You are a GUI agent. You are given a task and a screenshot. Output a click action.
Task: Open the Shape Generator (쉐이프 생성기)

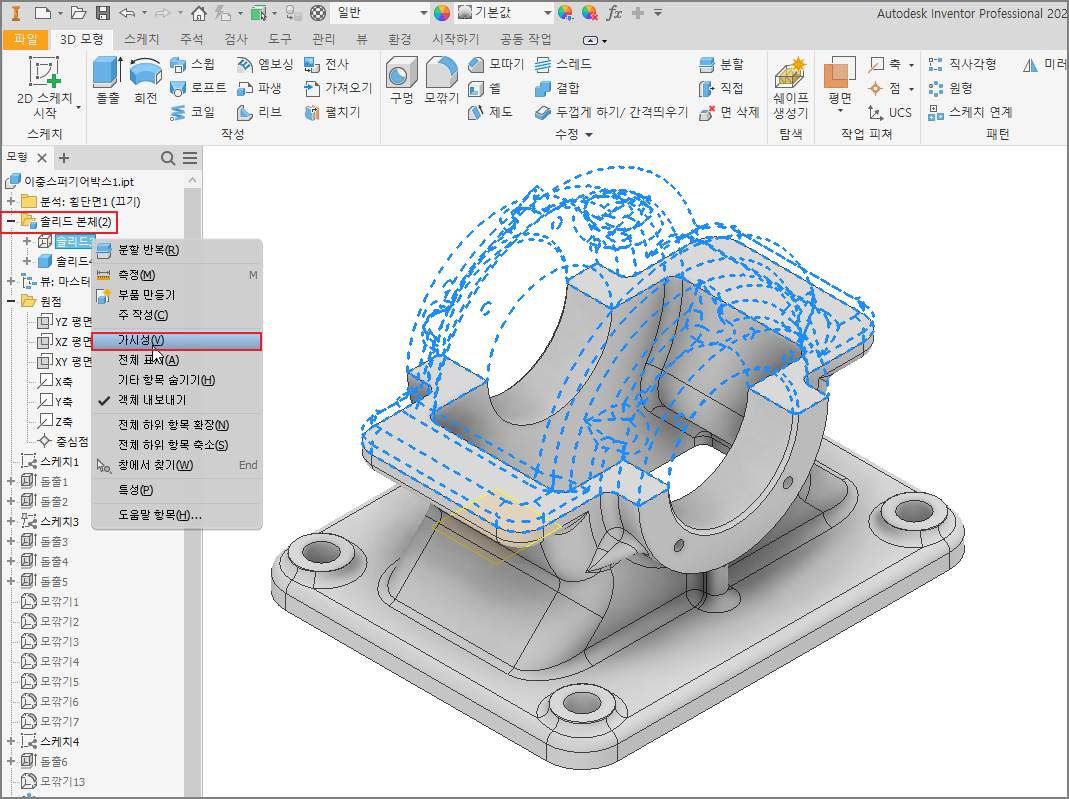click(791, 88)
